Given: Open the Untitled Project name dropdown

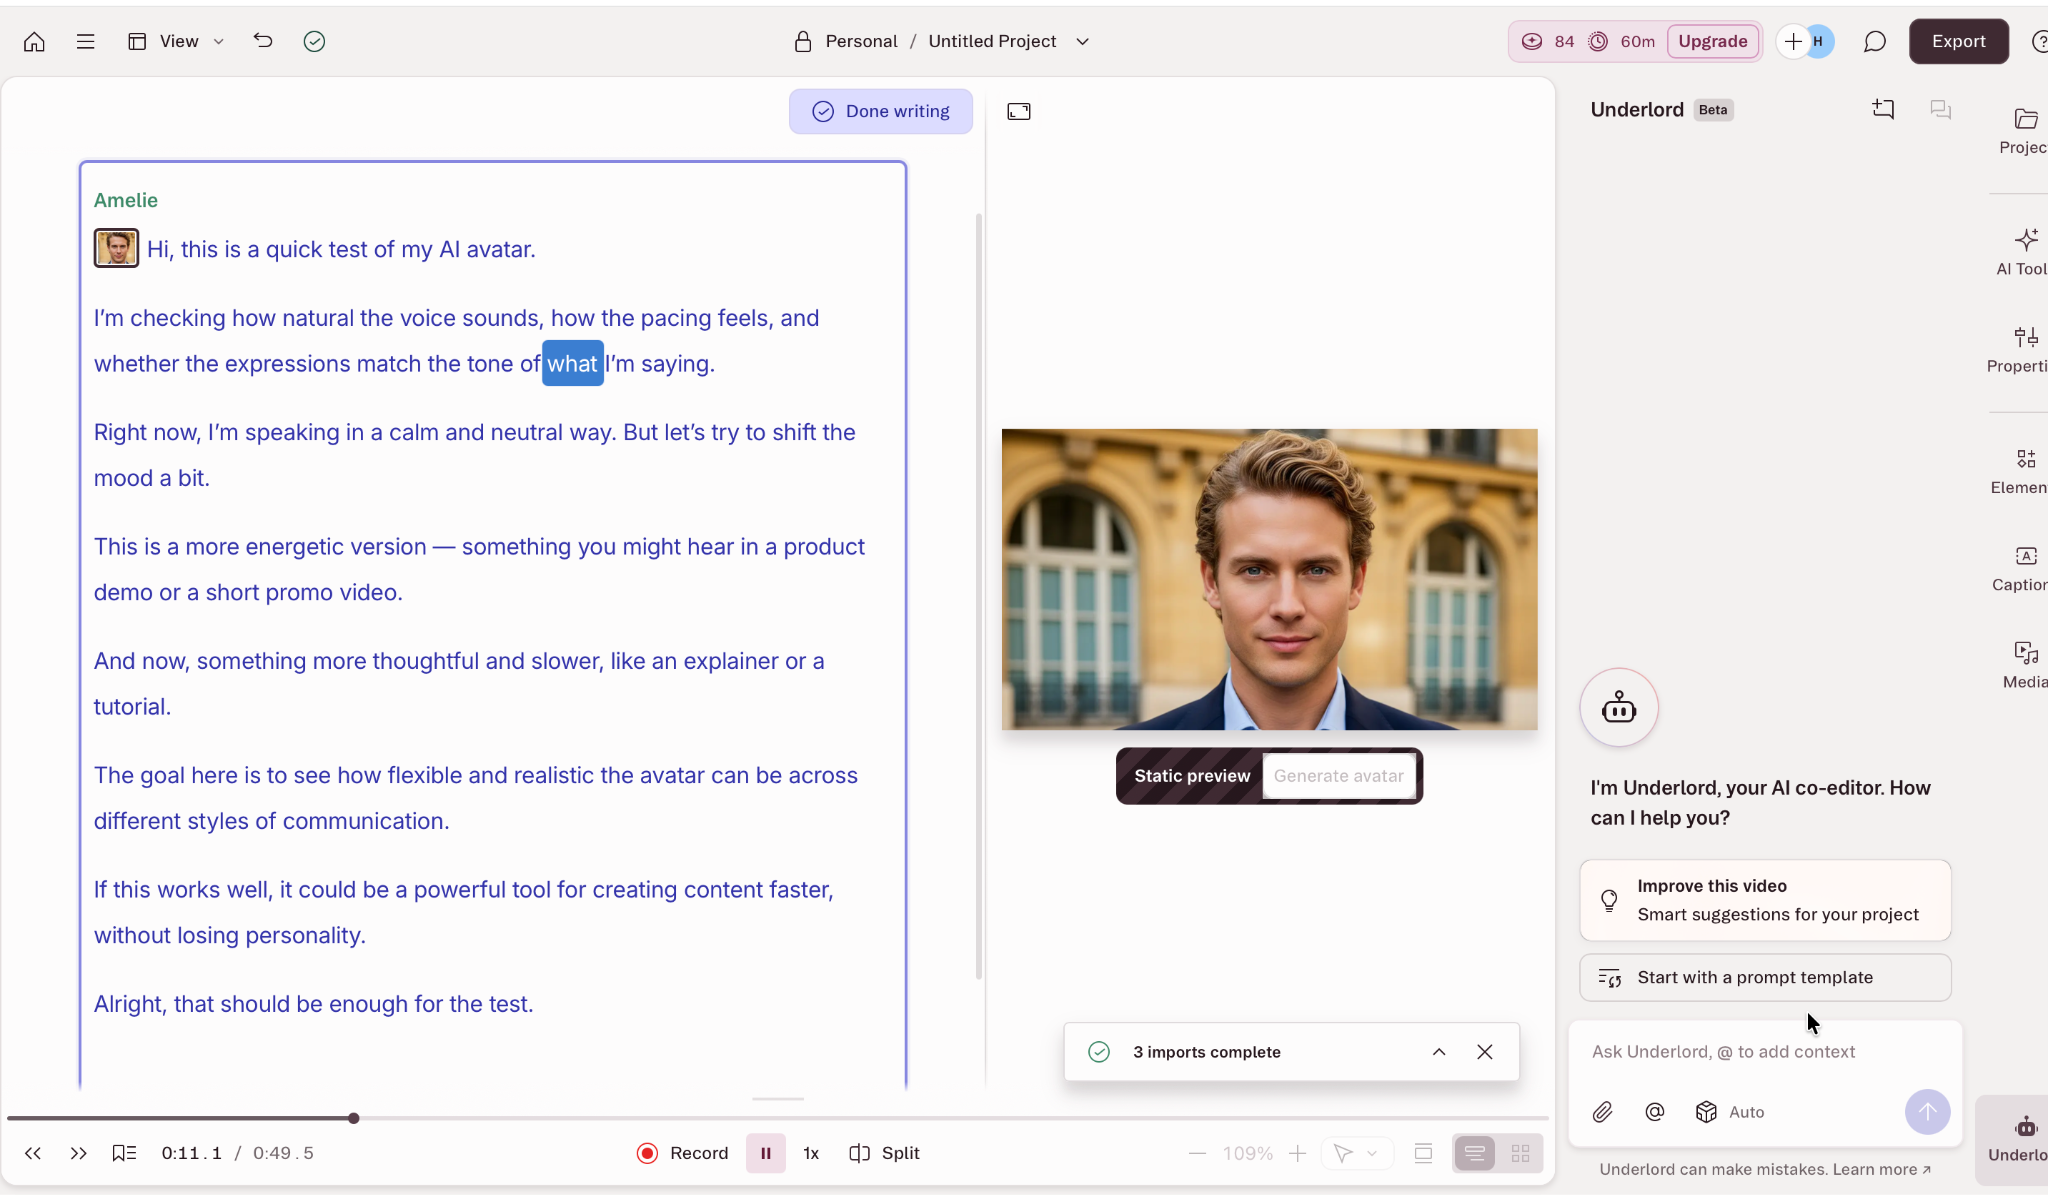Looking at the screenshot, I should tap(1082, 41).
